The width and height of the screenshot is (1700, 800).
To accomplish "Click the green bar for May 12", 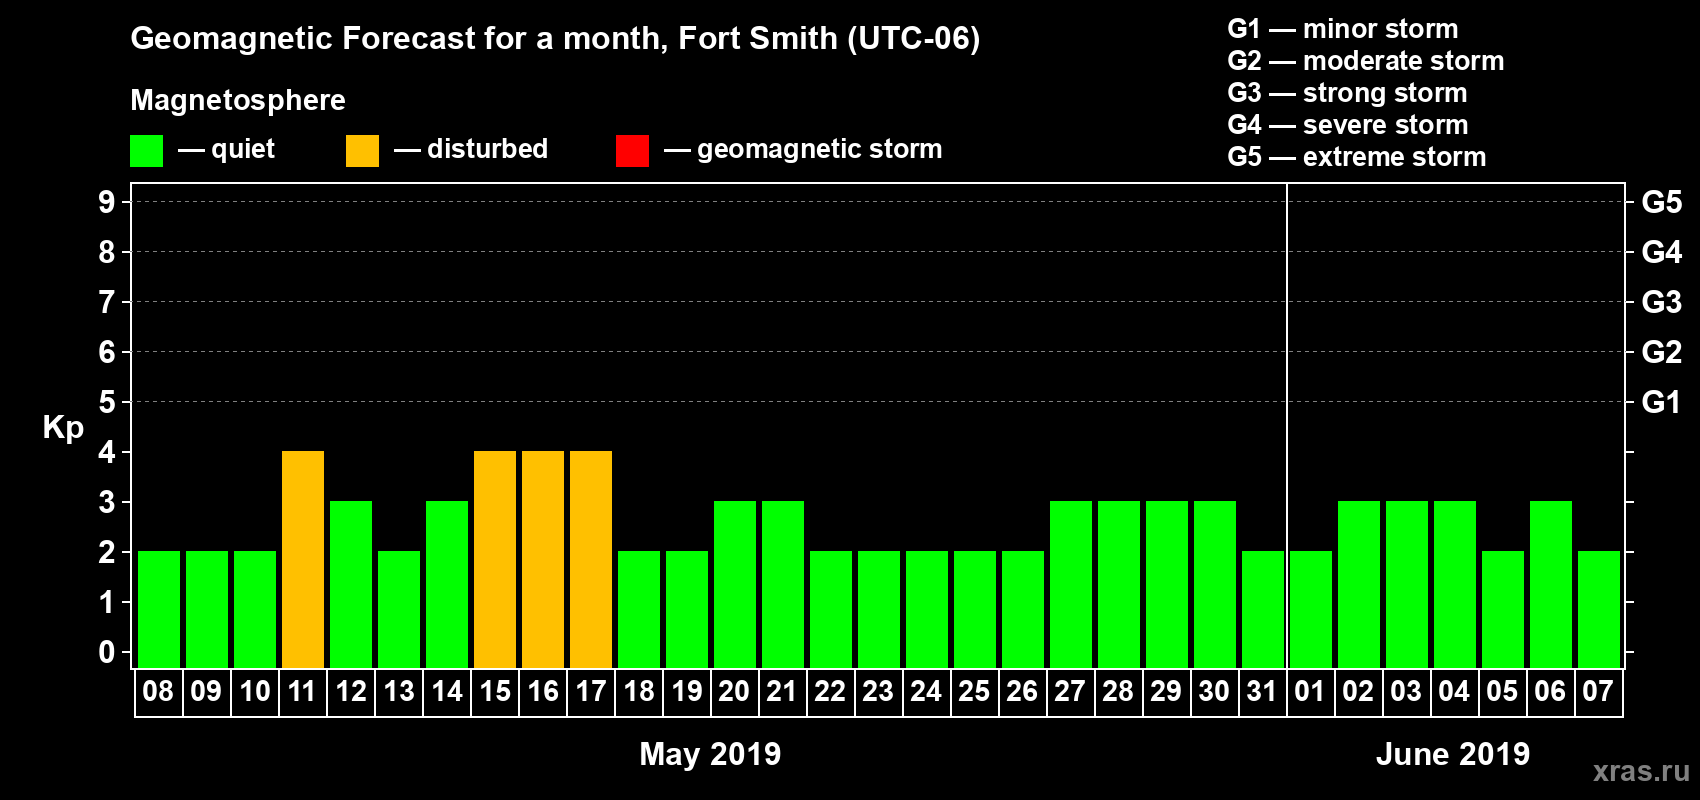I will coord(351,585).
